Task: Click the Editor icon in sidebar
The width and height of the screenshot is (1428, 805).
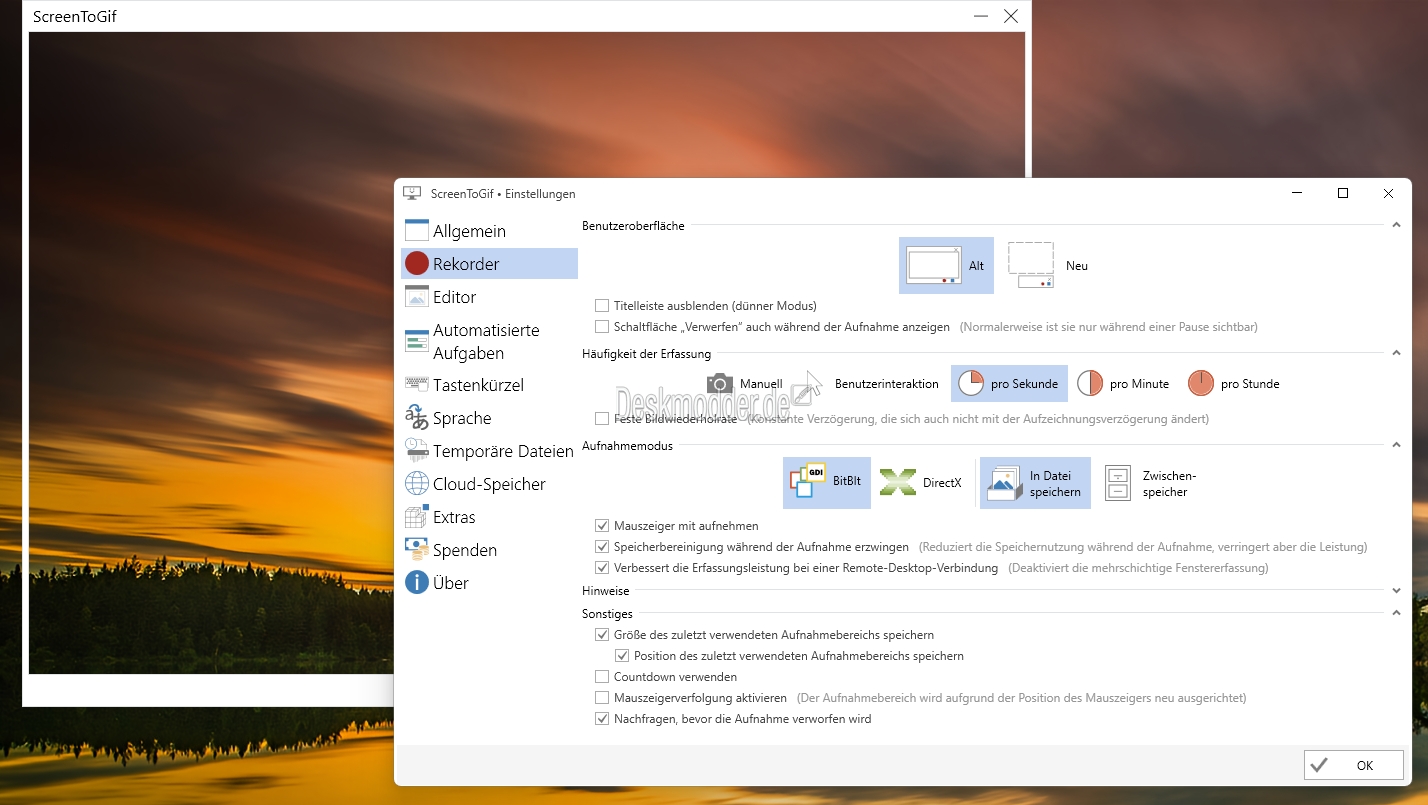Action: click(x=417, y=297)
